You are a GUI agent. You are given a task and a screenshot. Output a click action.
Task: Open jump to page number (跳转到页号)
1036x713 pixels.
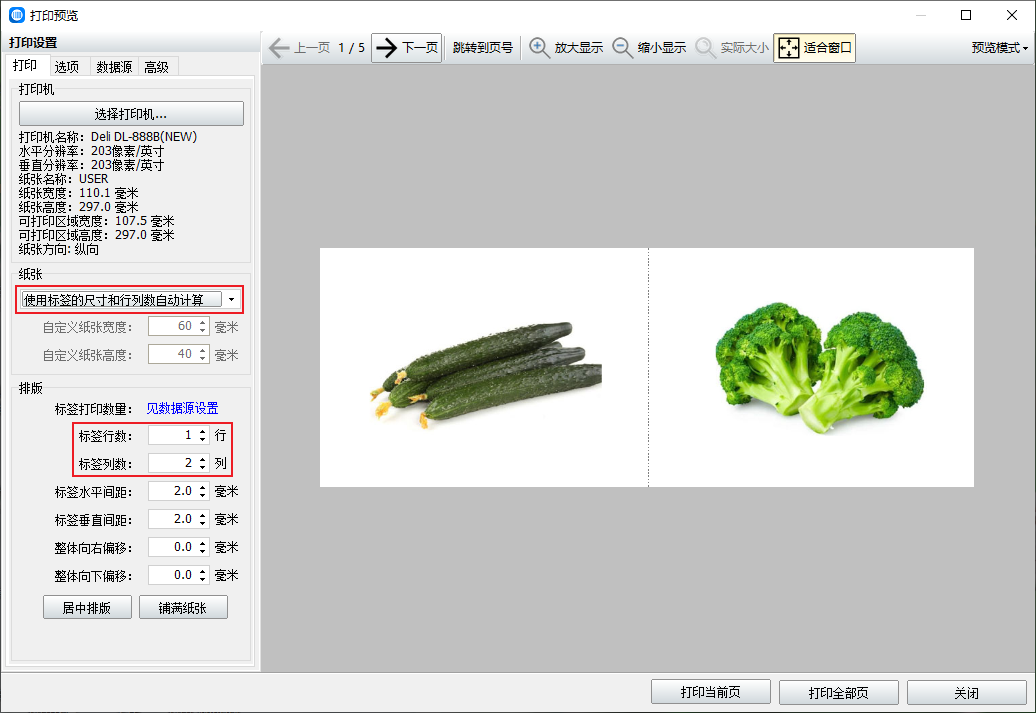(483, 48)
